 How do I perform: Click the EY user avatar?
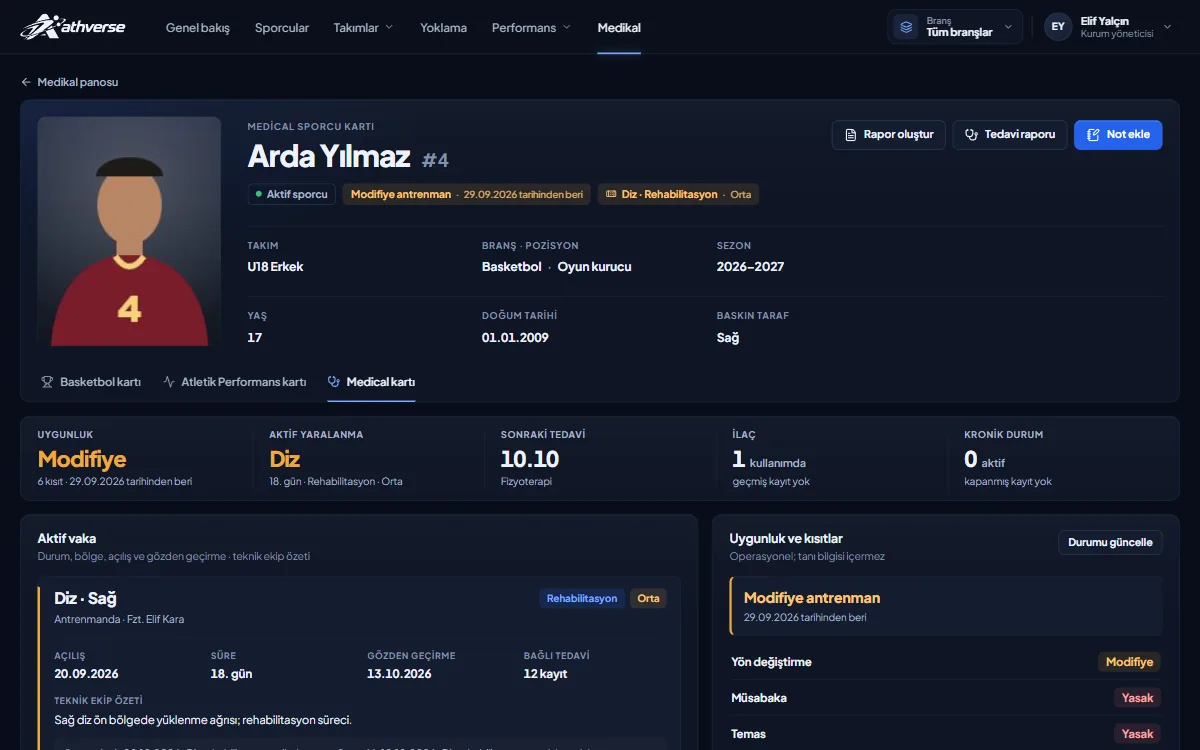[1058, 27]
